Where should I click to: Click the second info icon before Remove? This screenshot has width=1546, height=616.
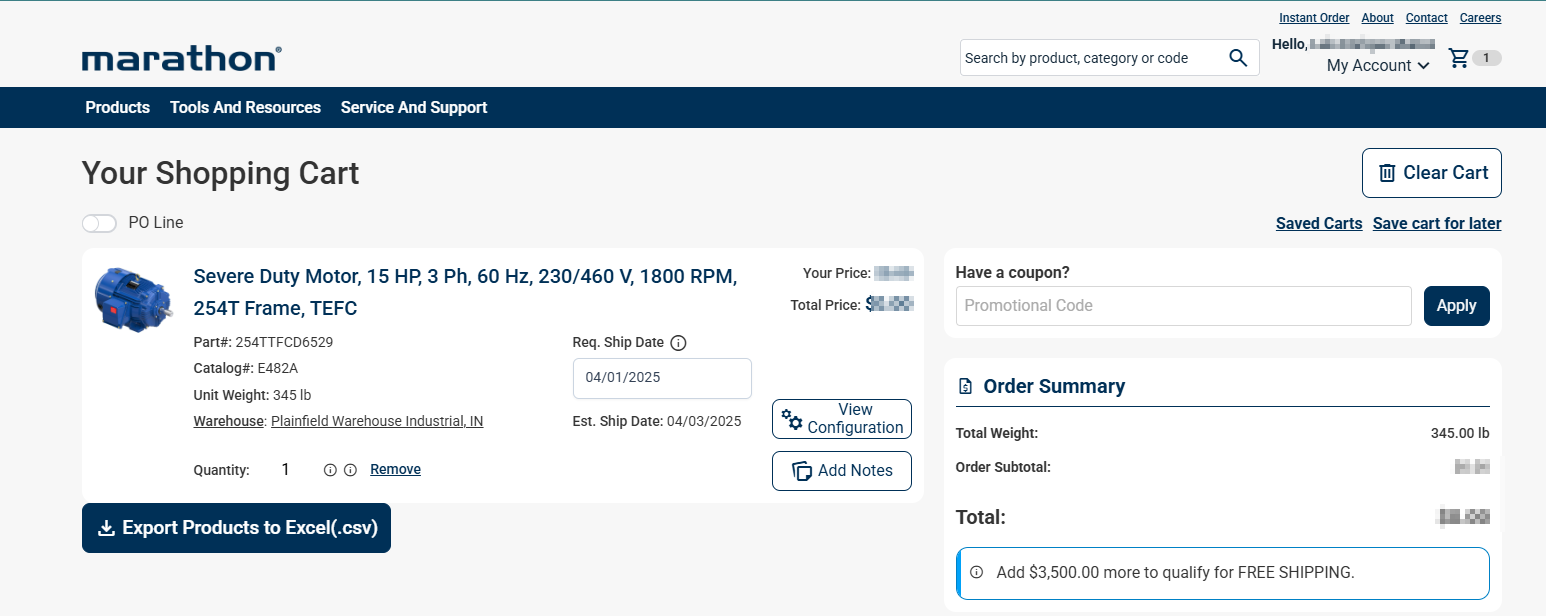350,470
